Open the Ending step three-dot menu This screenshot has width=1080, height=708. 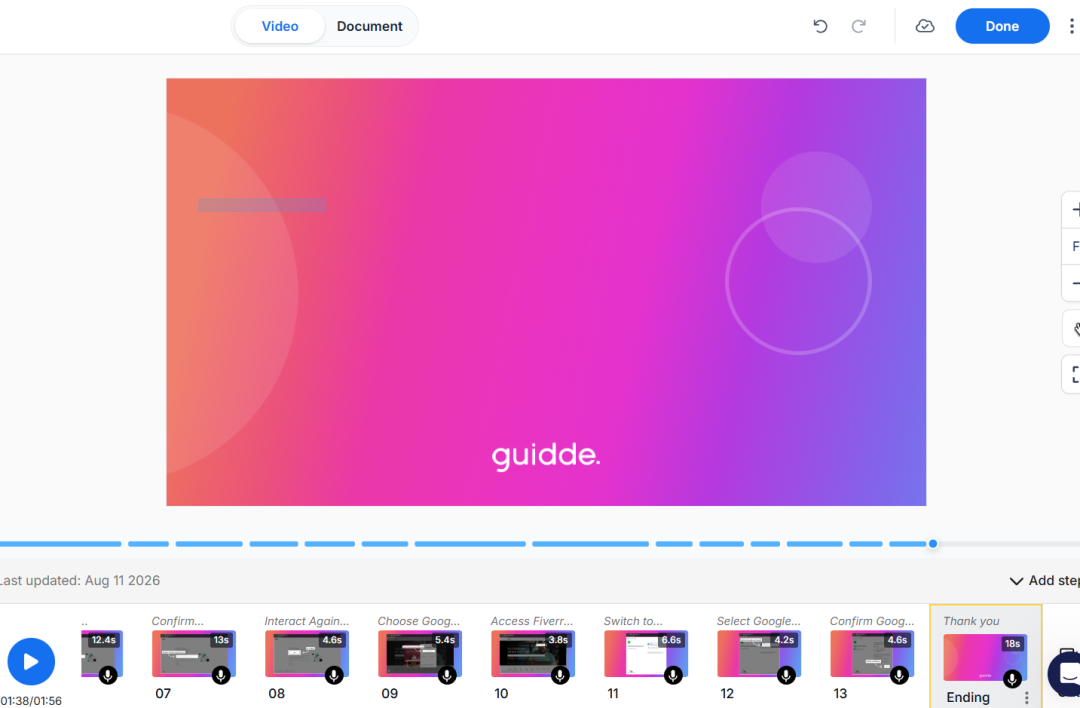point(1026,698)
